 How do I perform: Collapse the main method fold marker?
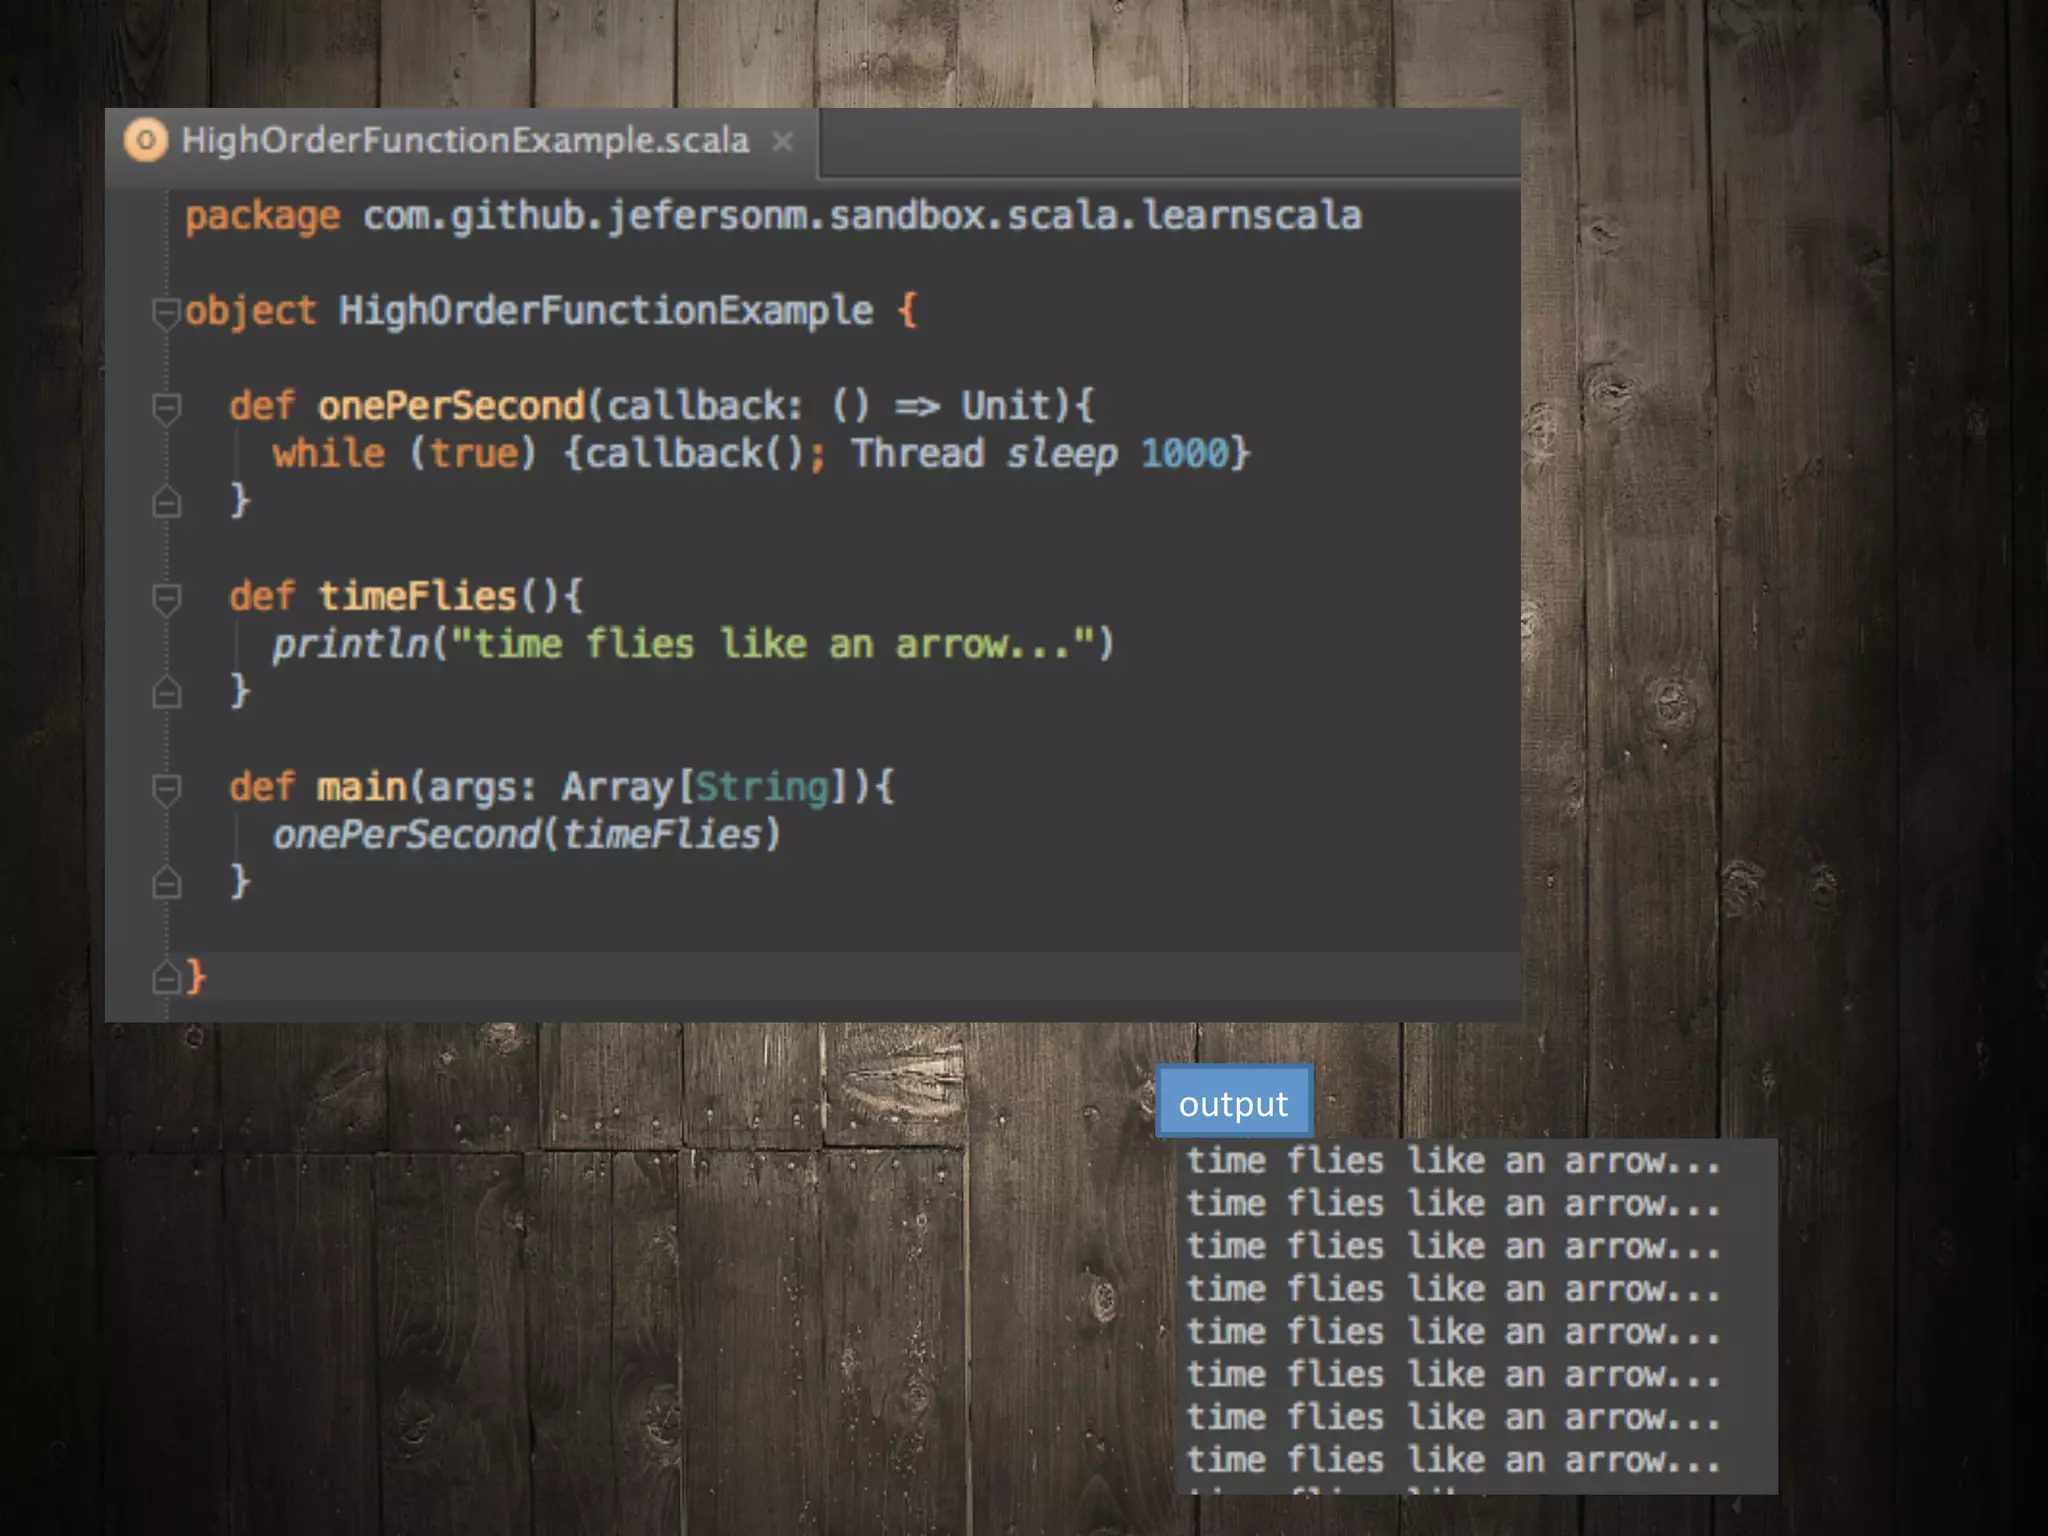click(166, 789)
